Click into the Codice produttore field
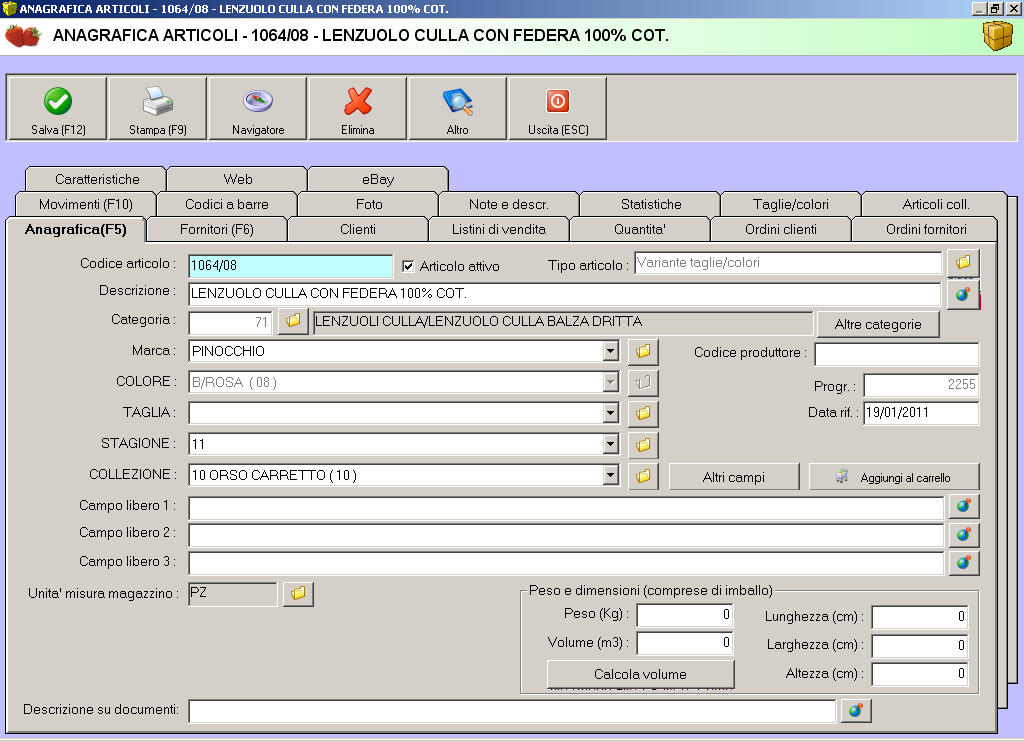The image size is (1024, 742). [896, 354]
